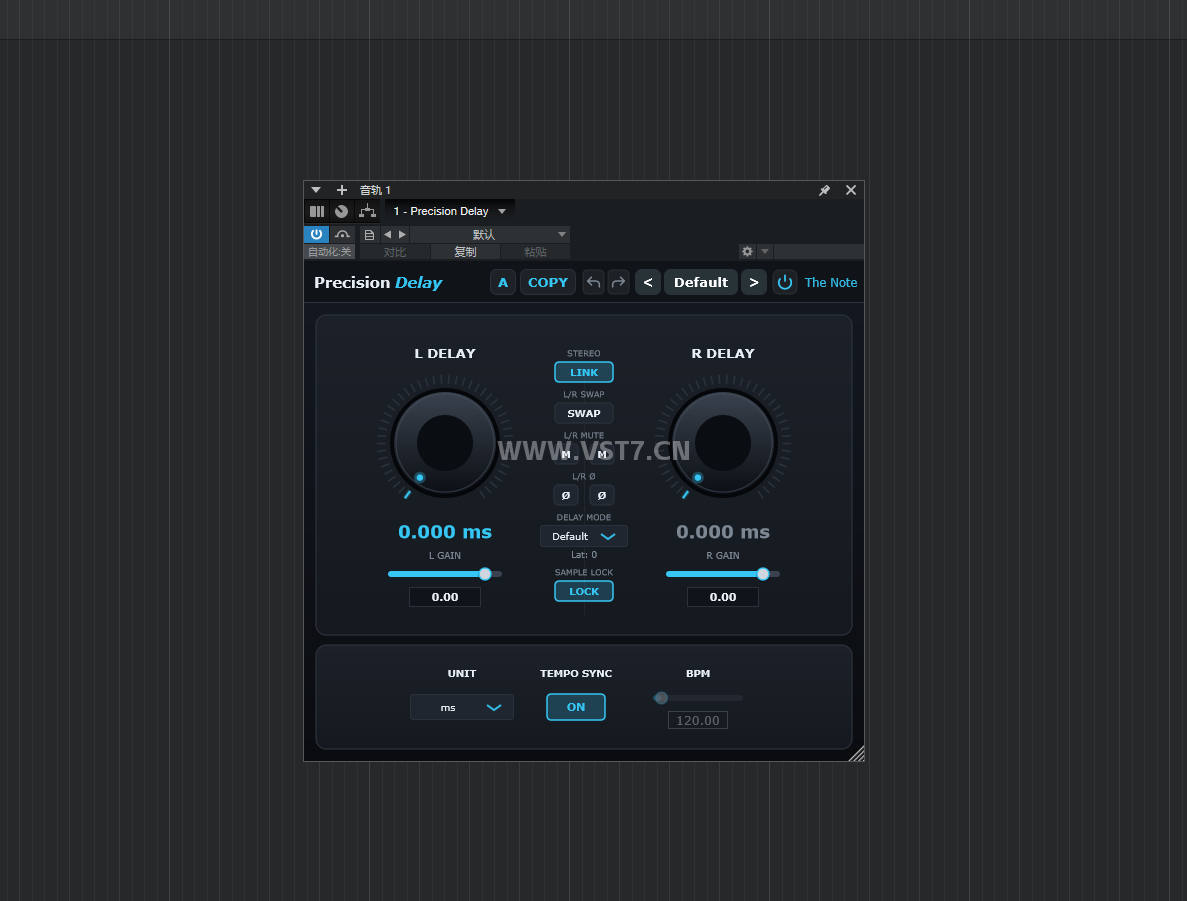Click the bypass arc icon beside power
1187x901 pixels.
342,234
